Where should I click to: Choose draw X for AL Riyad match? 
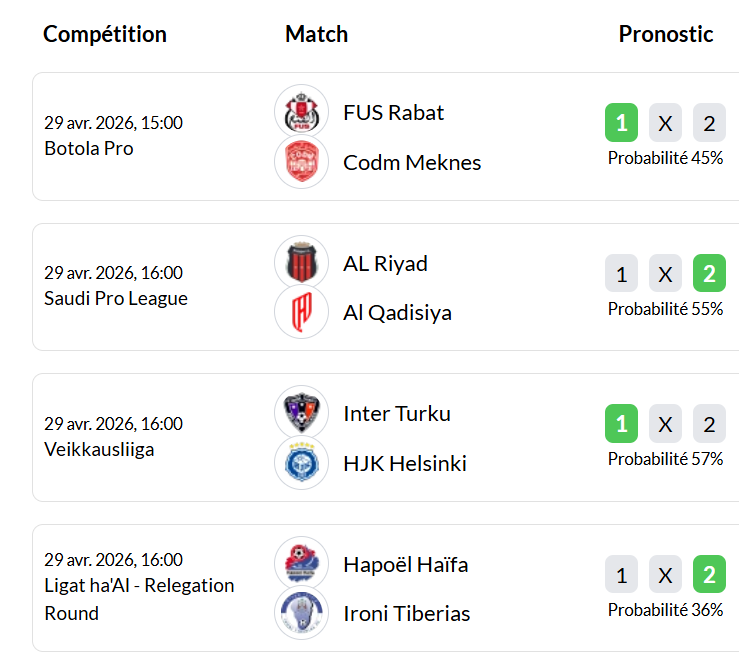click(x=665, y=274)
